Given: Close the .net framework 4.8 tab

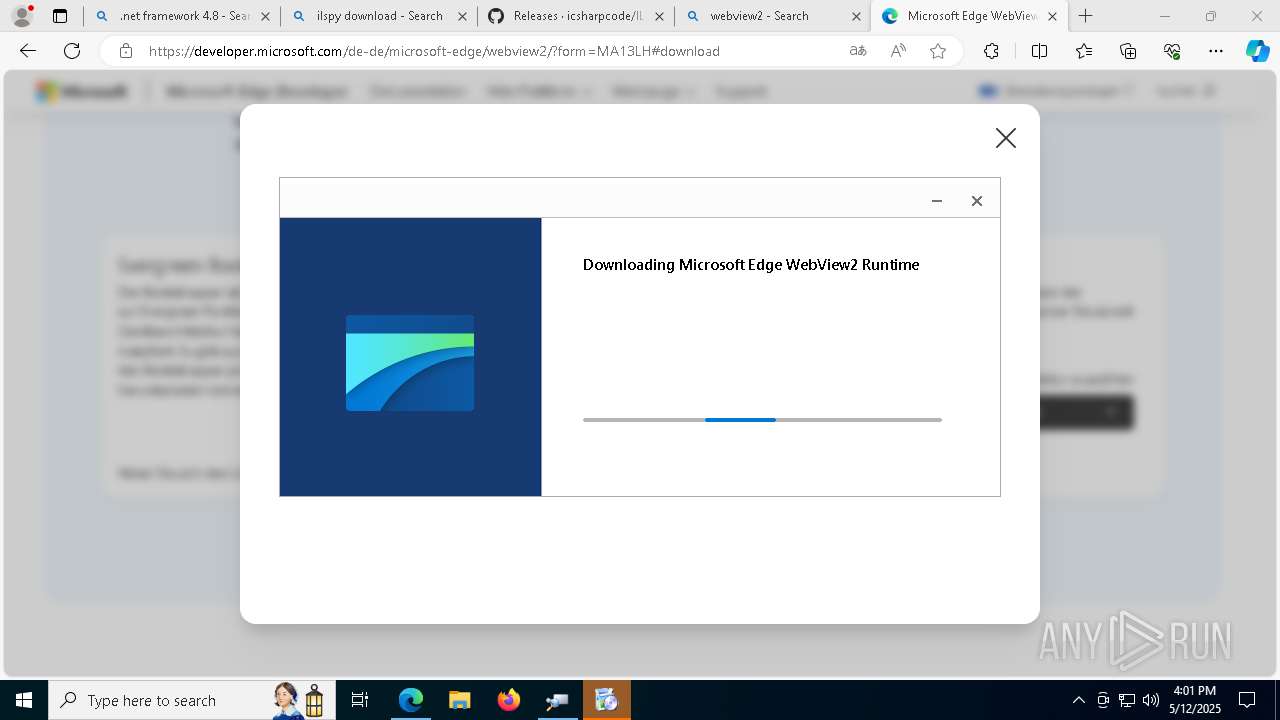Looking at the screenshot, I should (264, 16).
